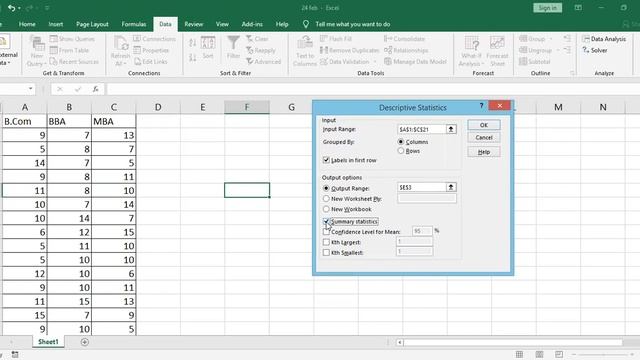Add a new sheet with plus icon
This screenshot has height=360, width=640.
tap(84, 342)
